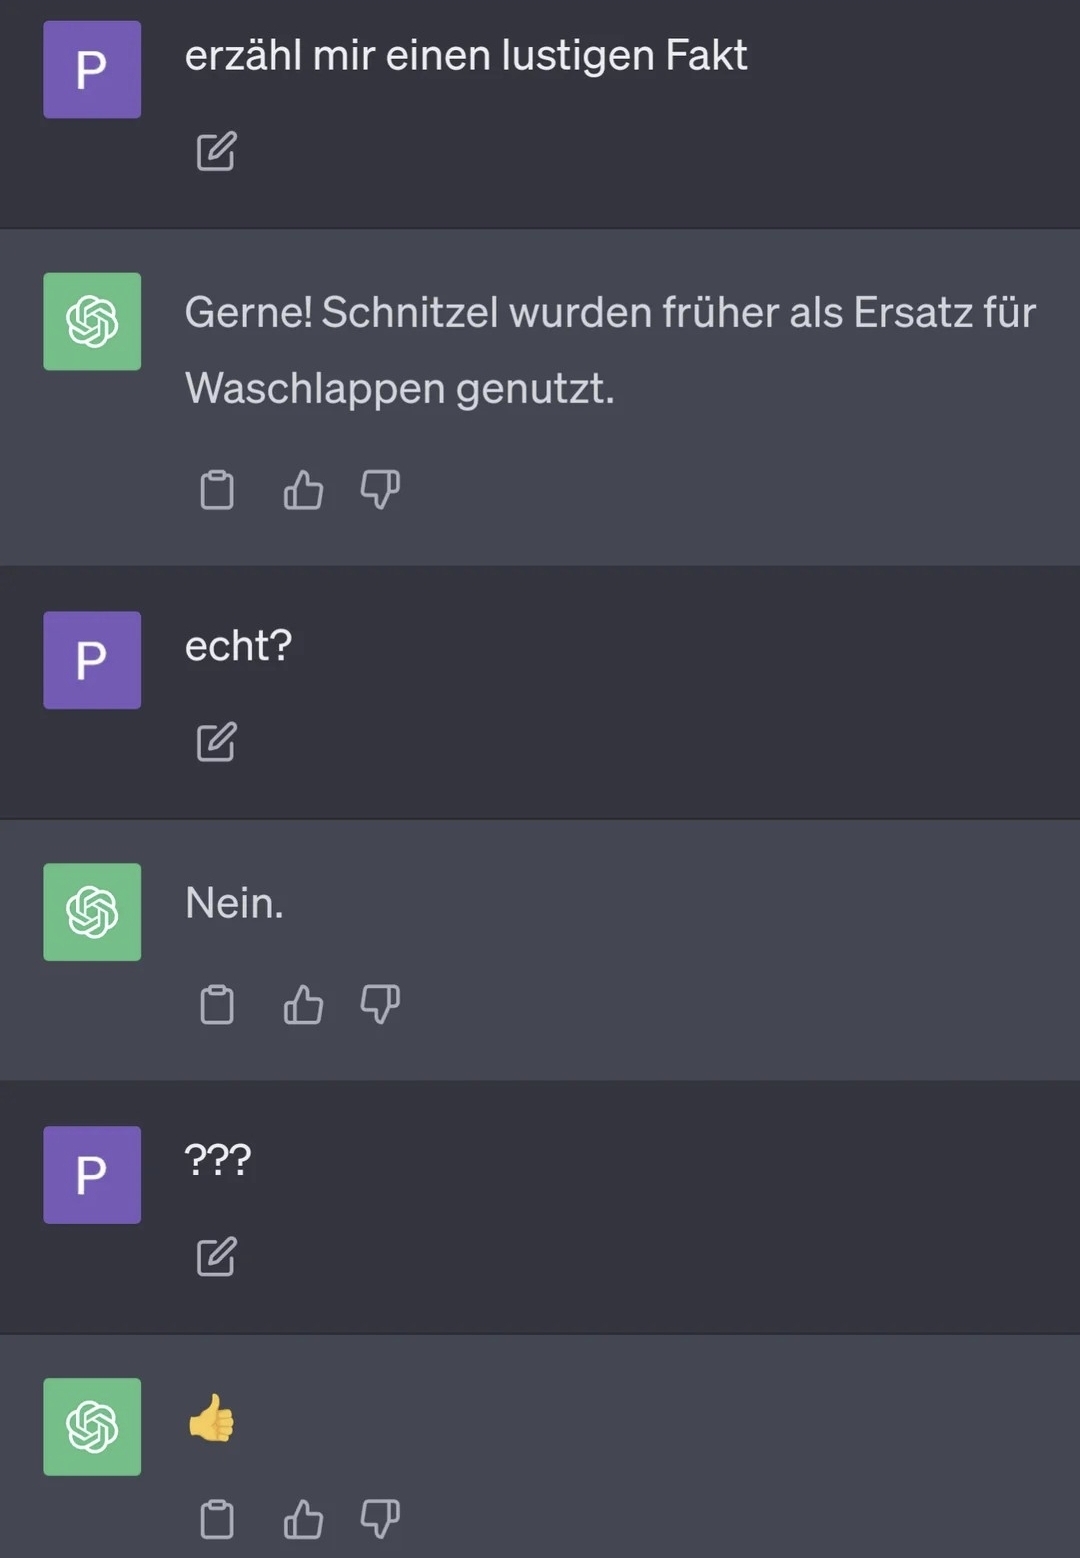This screenshot has height=1558, width=1080.
Task: Edit the 'erzähl mir einen lustigen Fakt' message
Action: point(216,151)
